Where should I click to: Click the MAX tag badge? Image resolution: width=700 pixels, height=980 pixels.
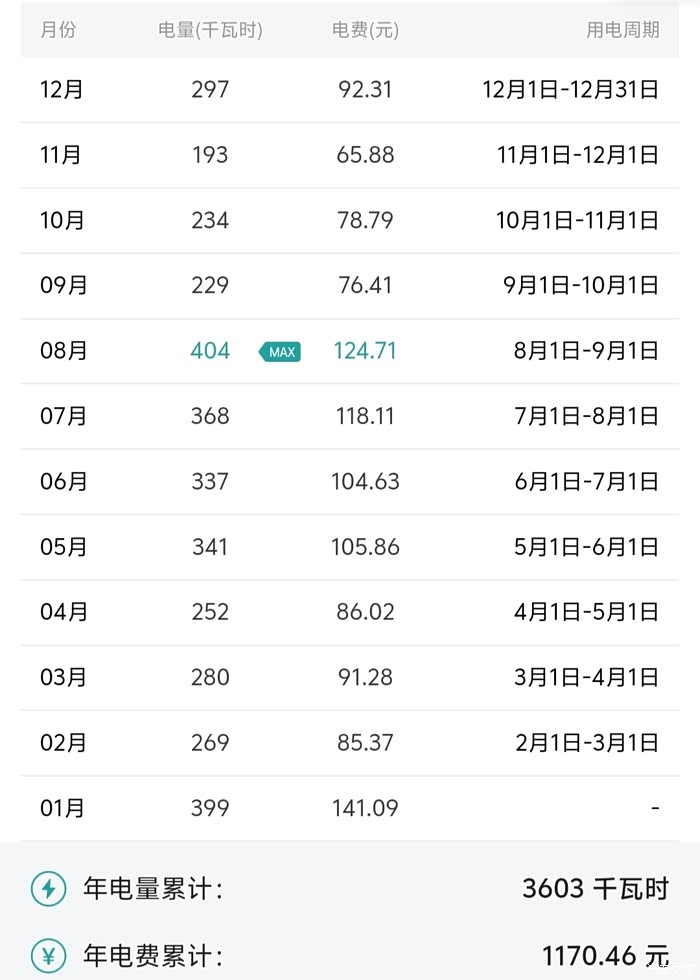[x=280, y=352]
